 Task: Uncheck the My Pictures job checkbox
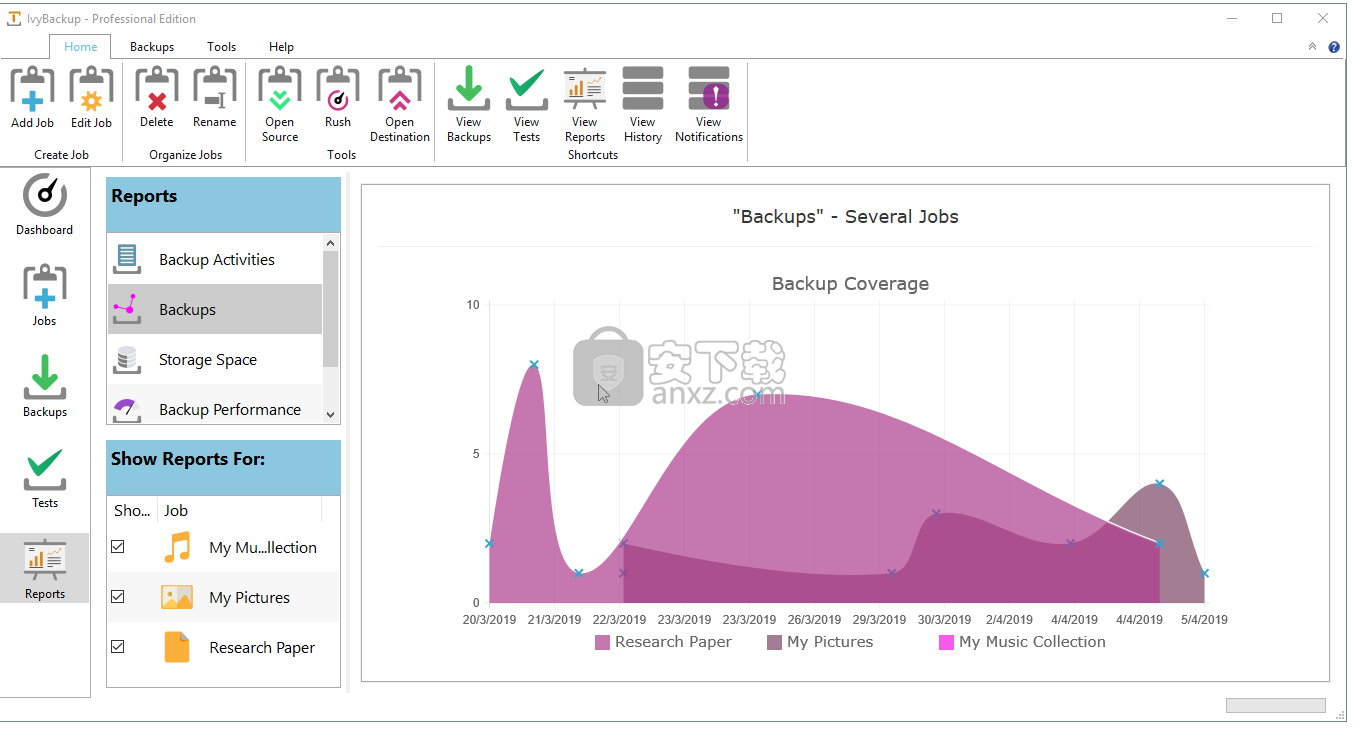(118, 597)
